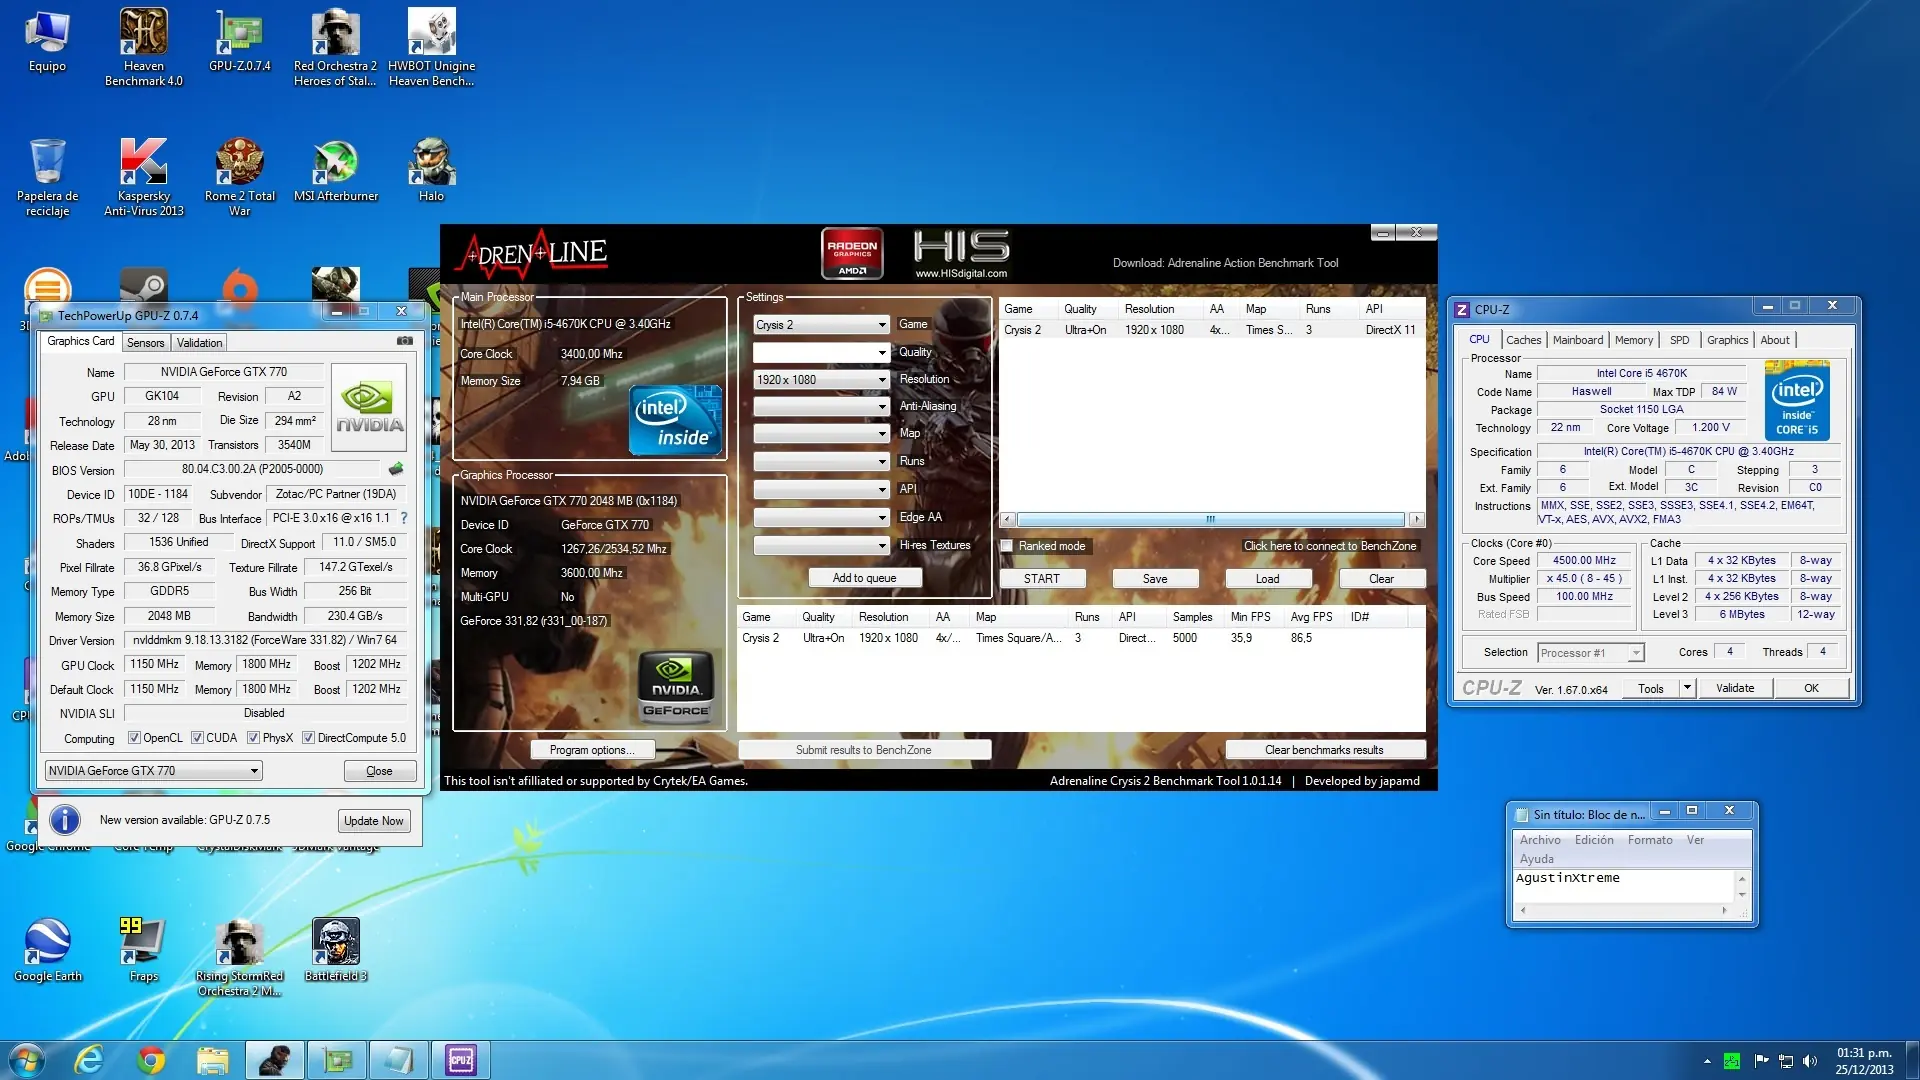The width and height of the screenshot is (1920, 1080).
Task: Click Add to queue button
Action: (864, 578)
